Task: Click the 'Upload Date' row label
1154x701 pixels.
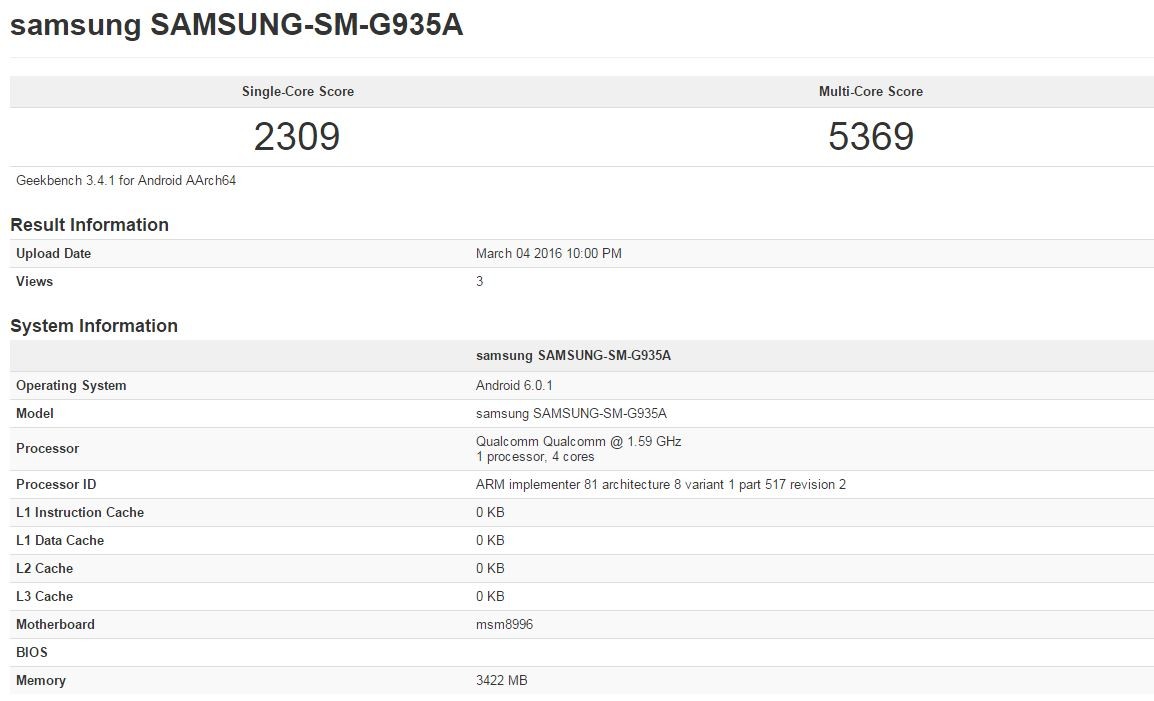Action: pos(53,253)
